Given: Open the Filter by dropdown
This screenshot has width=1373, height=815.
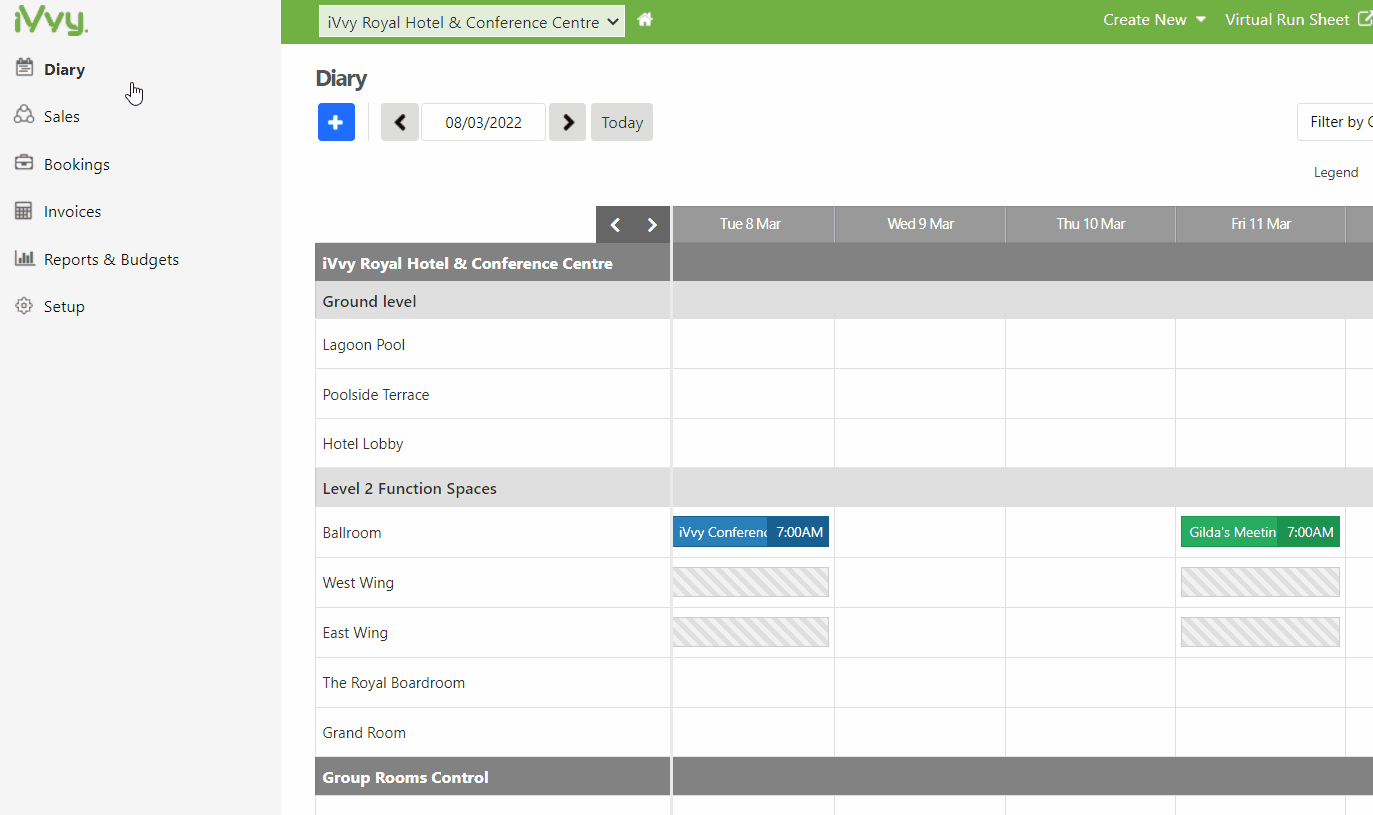Looking at the screenshot, I should (1338, 120).
